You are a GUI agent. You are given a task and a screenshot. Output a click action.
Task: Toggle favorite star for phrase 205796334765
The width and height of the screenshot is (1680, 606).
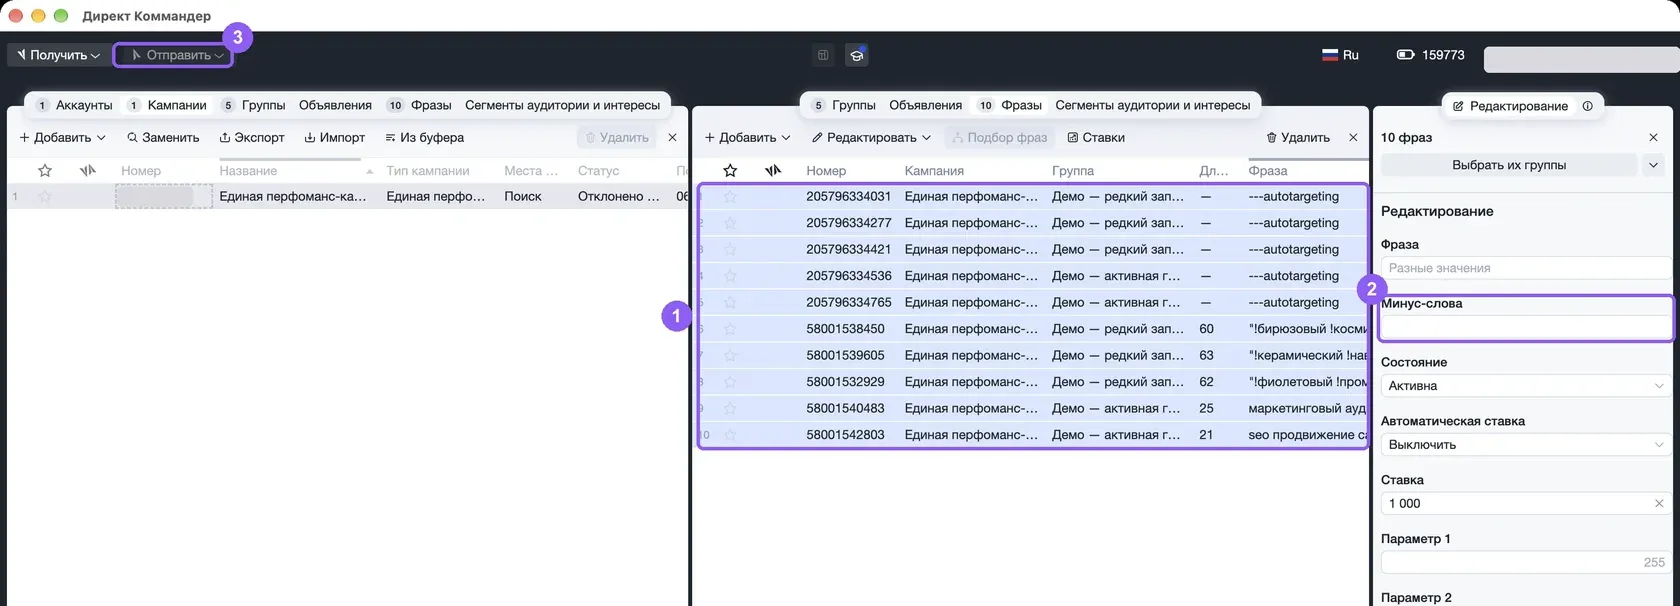730,302
